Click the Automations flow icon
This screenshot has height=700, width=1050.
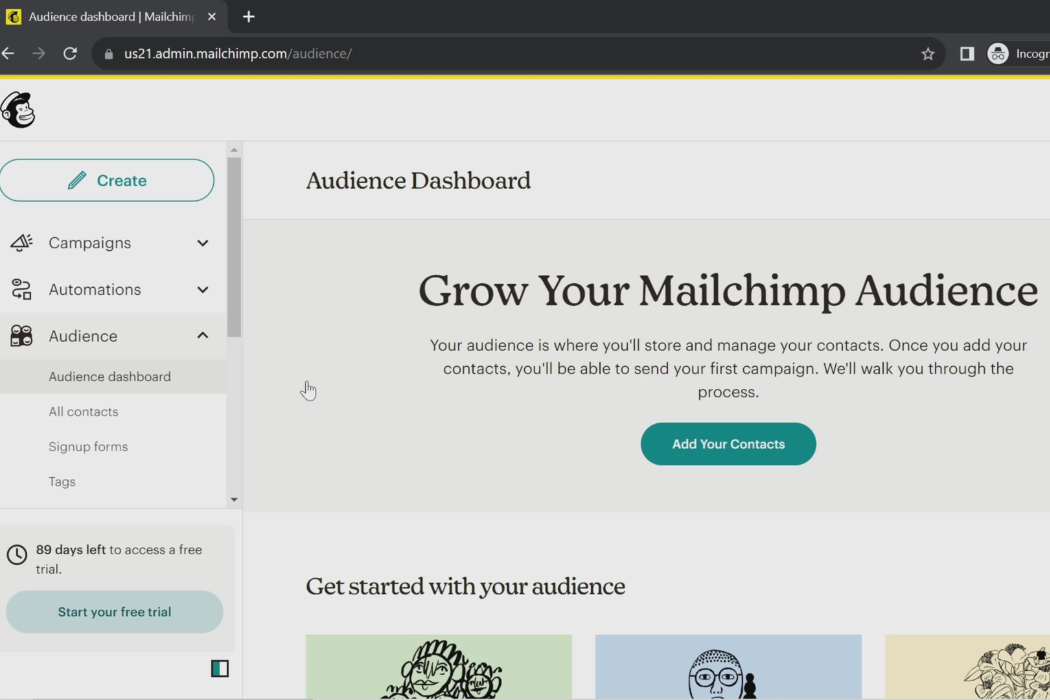pos(21,289)
